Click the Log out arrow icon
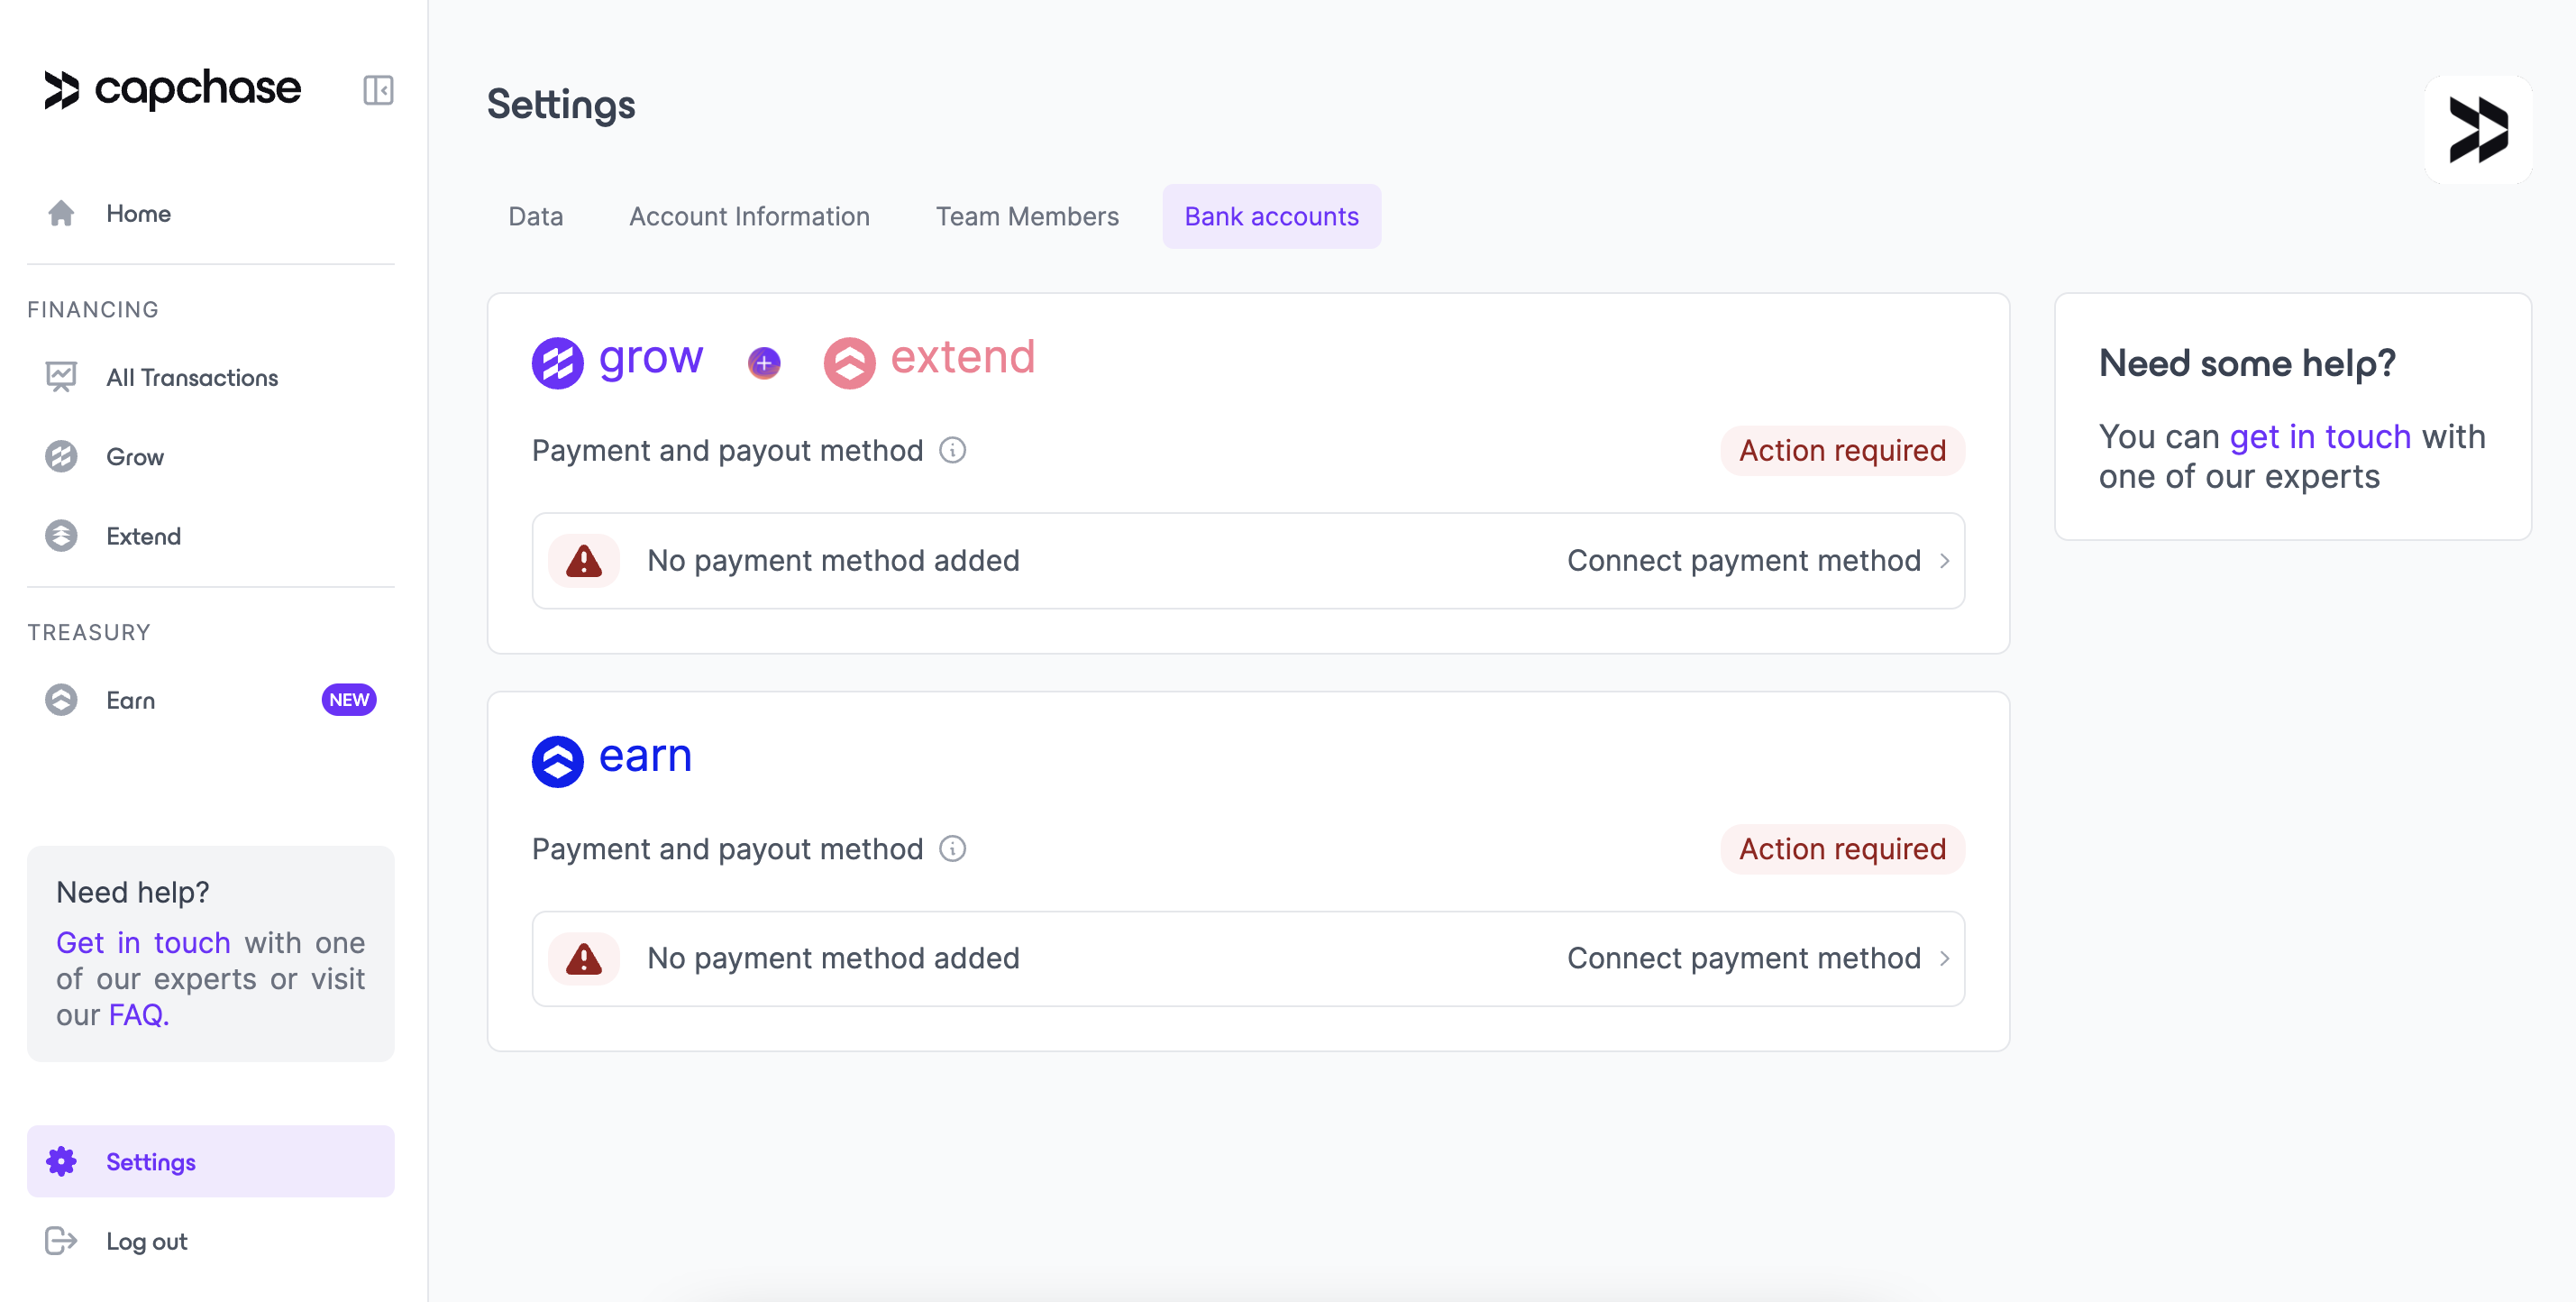2576x1302 pixels. (x=61, y=1240)
